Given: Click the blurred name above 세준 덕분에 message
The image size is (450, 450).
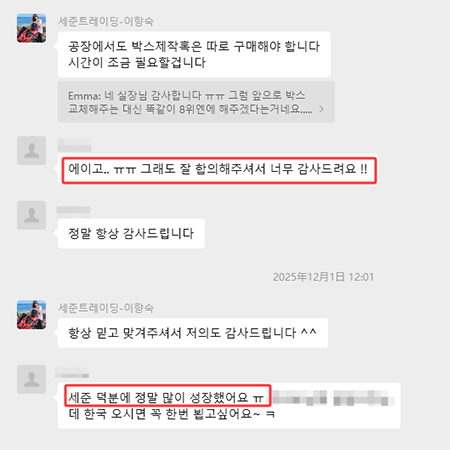Looking at the screenshot, I should (x=72, y=373).
